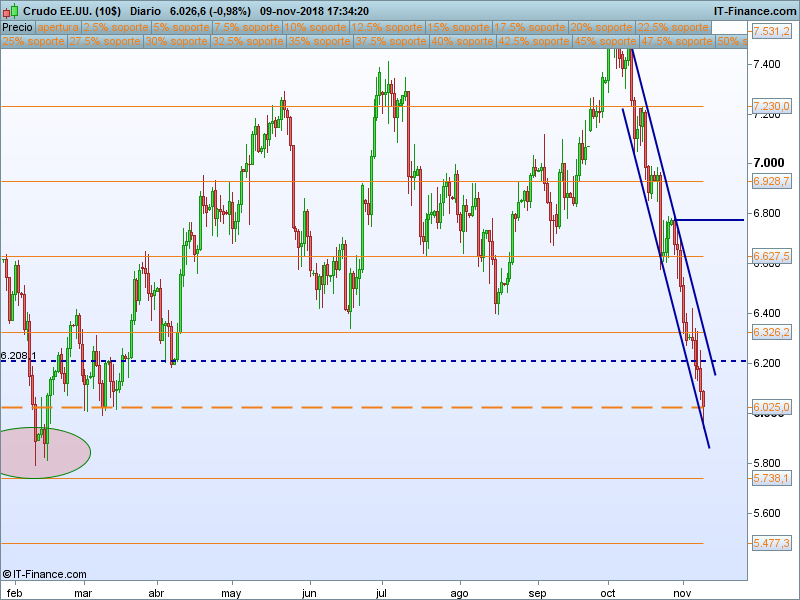Click the 5.600 axis price label
The height and width of the screenshot is (600, 800).
point(767,513)
